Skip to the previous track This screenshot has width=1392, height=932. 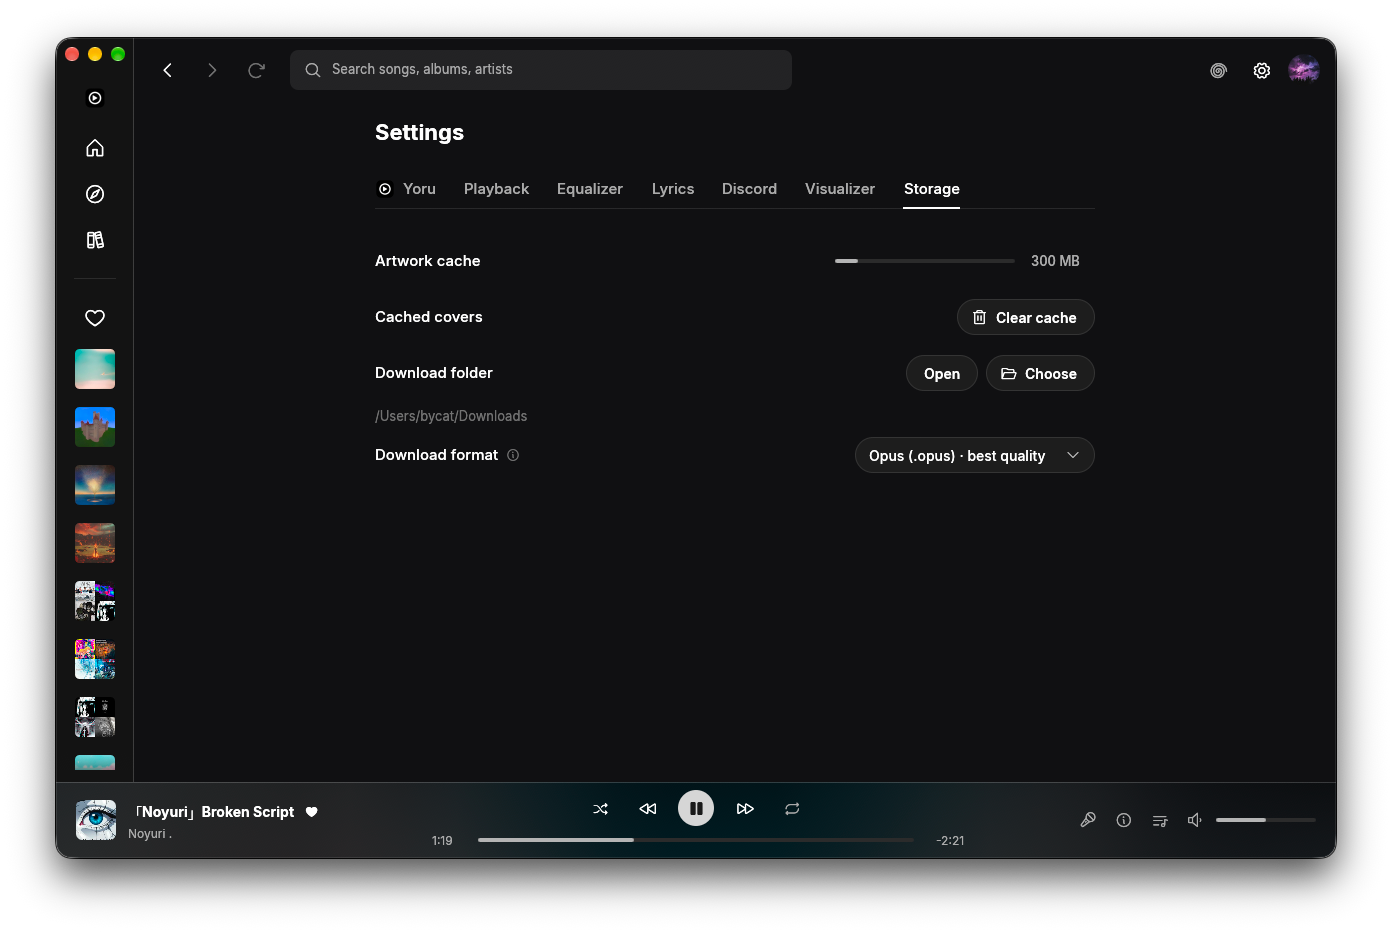tap(648, 809)
